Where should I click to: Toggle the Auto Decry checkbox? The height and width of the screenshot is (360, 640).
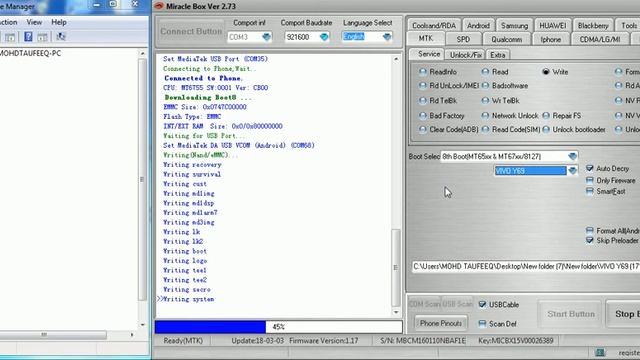click(x=589, y=168)
